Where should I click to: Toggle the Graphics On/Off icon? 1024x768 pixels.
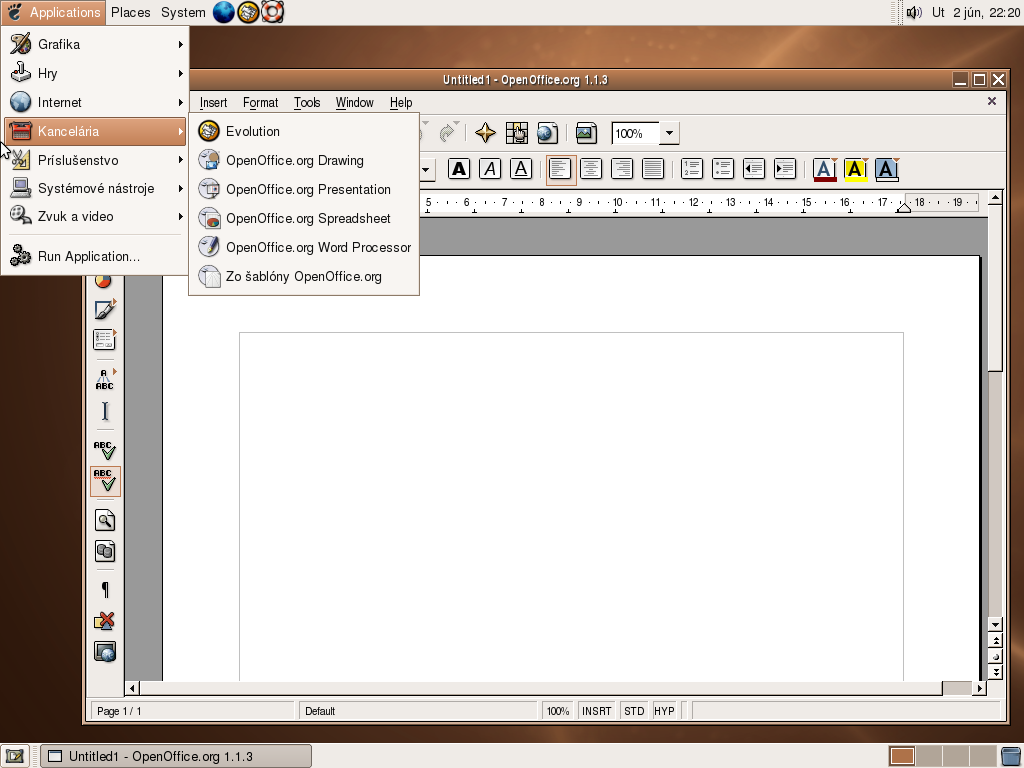point(104,620)
